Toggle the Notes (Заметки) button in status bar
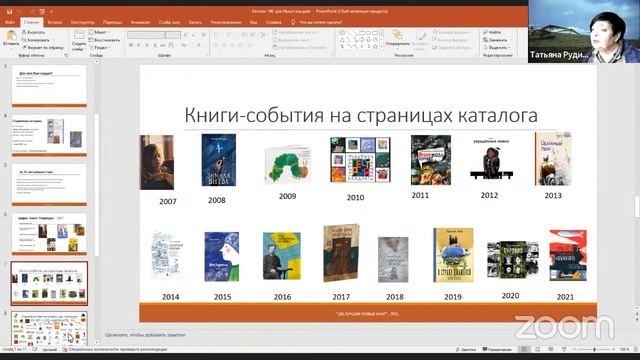The width and height of the screenshot is (640, 360). (466, 349)
